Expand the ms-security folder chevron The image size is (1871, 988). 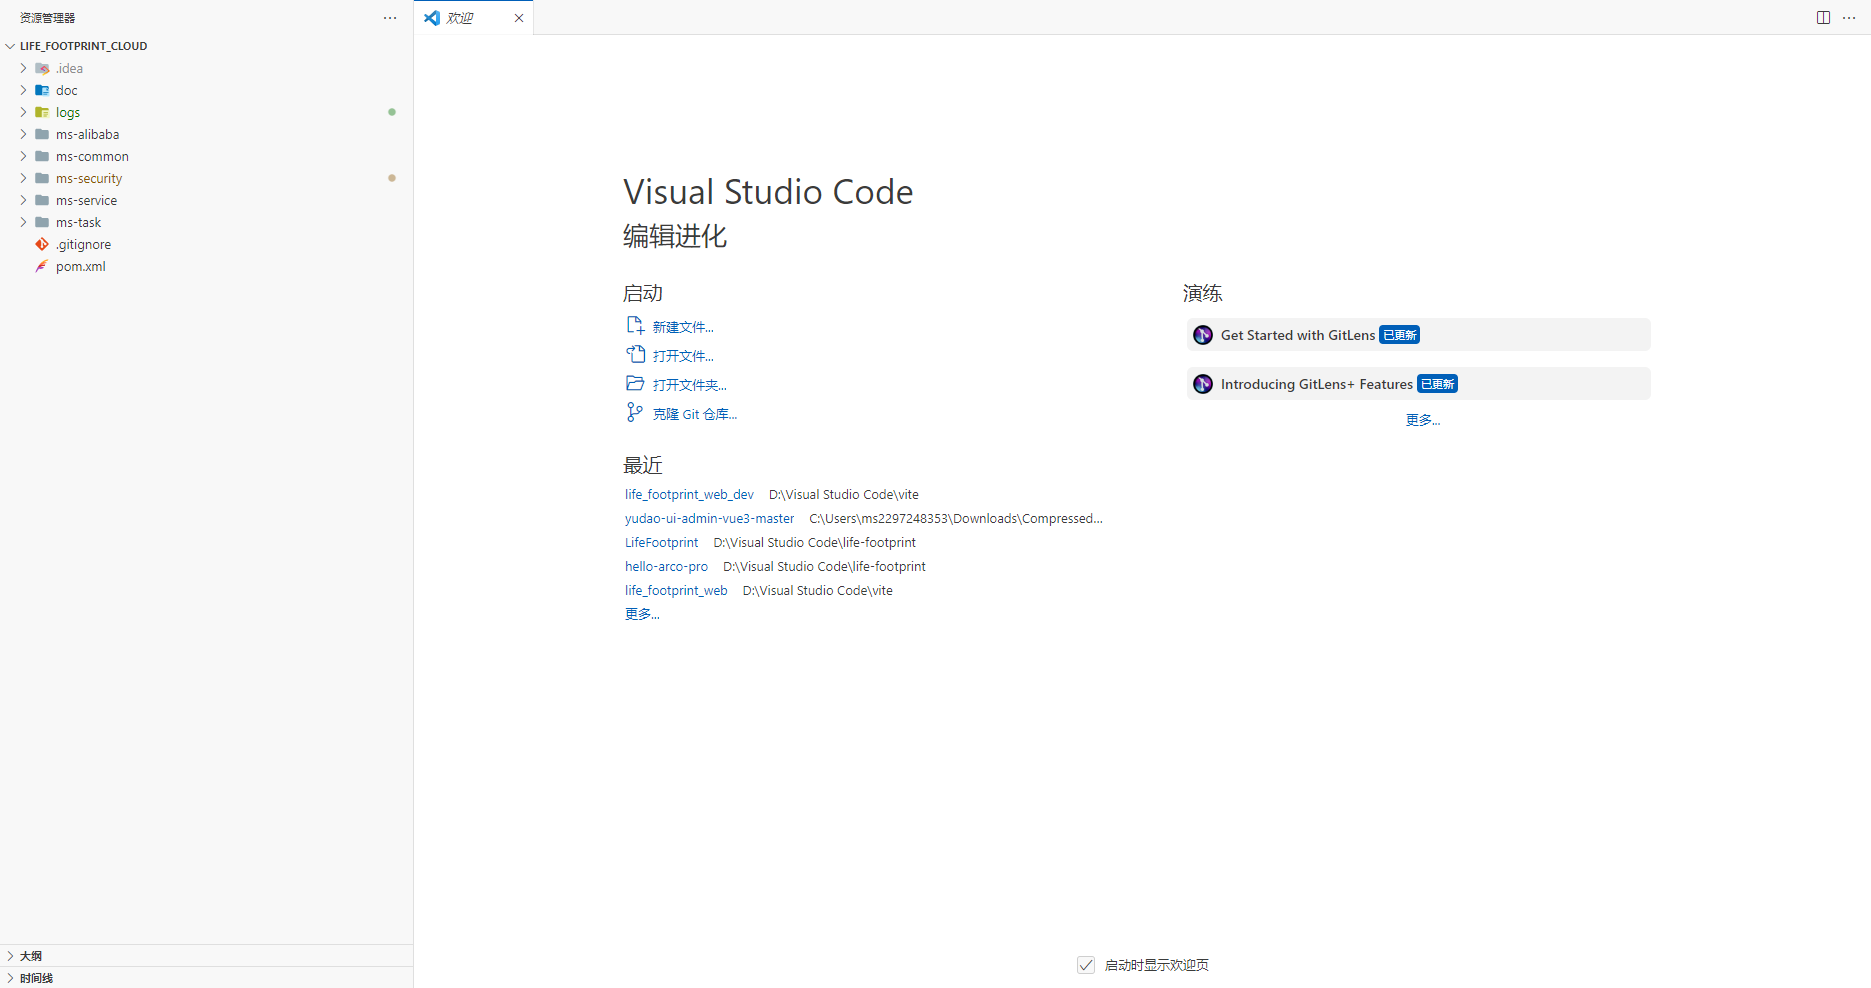[23, 178]
